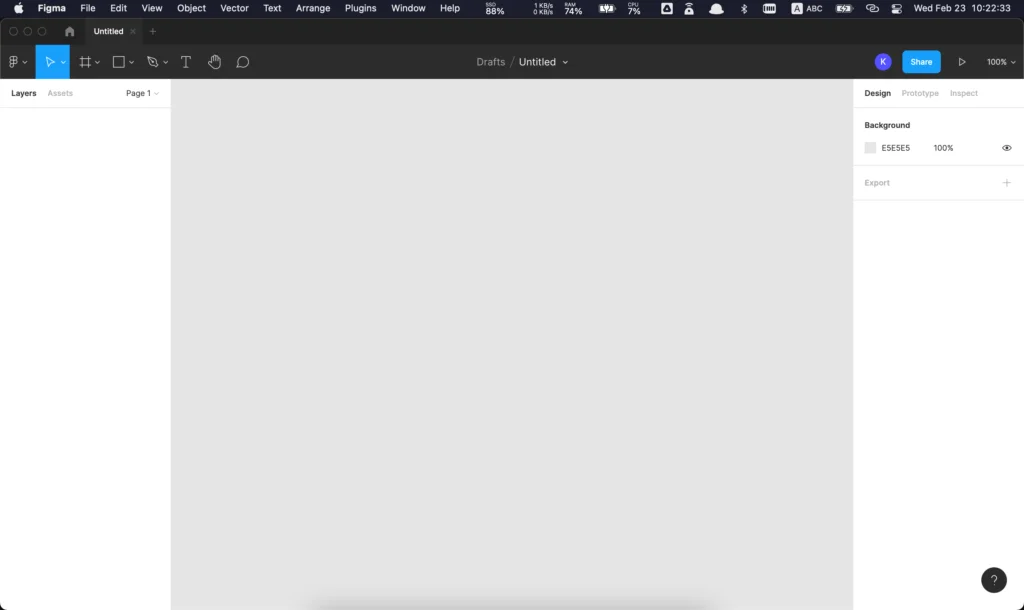1024x610 pixels.
Task: Open the E5E5E5 background color swatch
Action: (870, 147)
